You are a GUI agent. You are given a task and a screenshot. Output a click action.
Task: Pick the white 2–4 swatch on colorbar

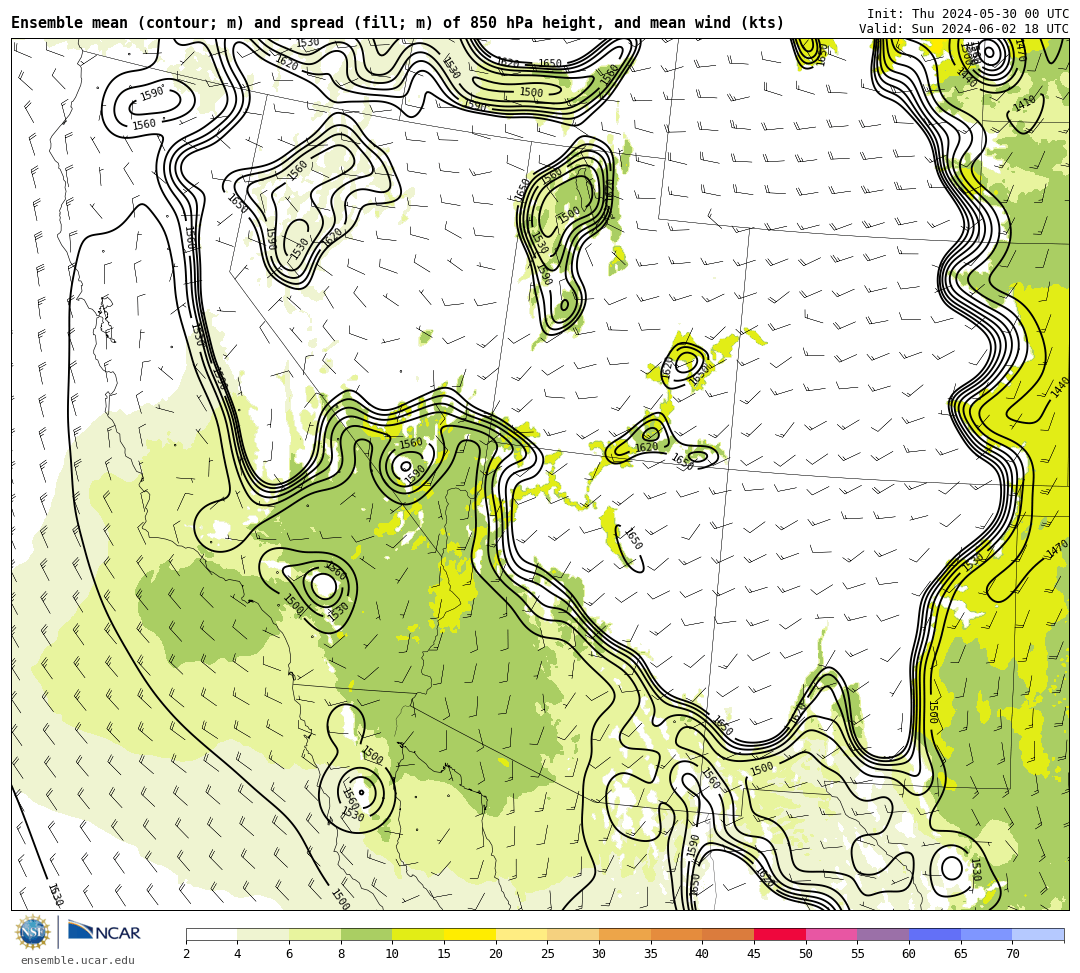coord(211,934)
